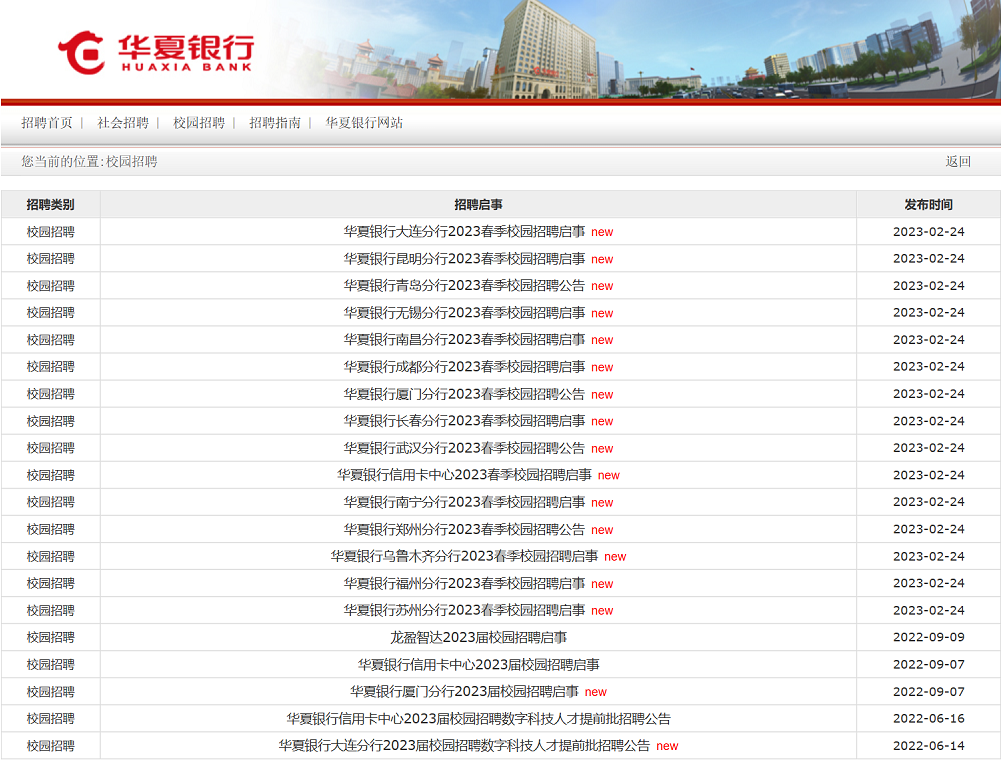Click the 招聘类别 column header
1003x761 pixels.
[51, 205]
